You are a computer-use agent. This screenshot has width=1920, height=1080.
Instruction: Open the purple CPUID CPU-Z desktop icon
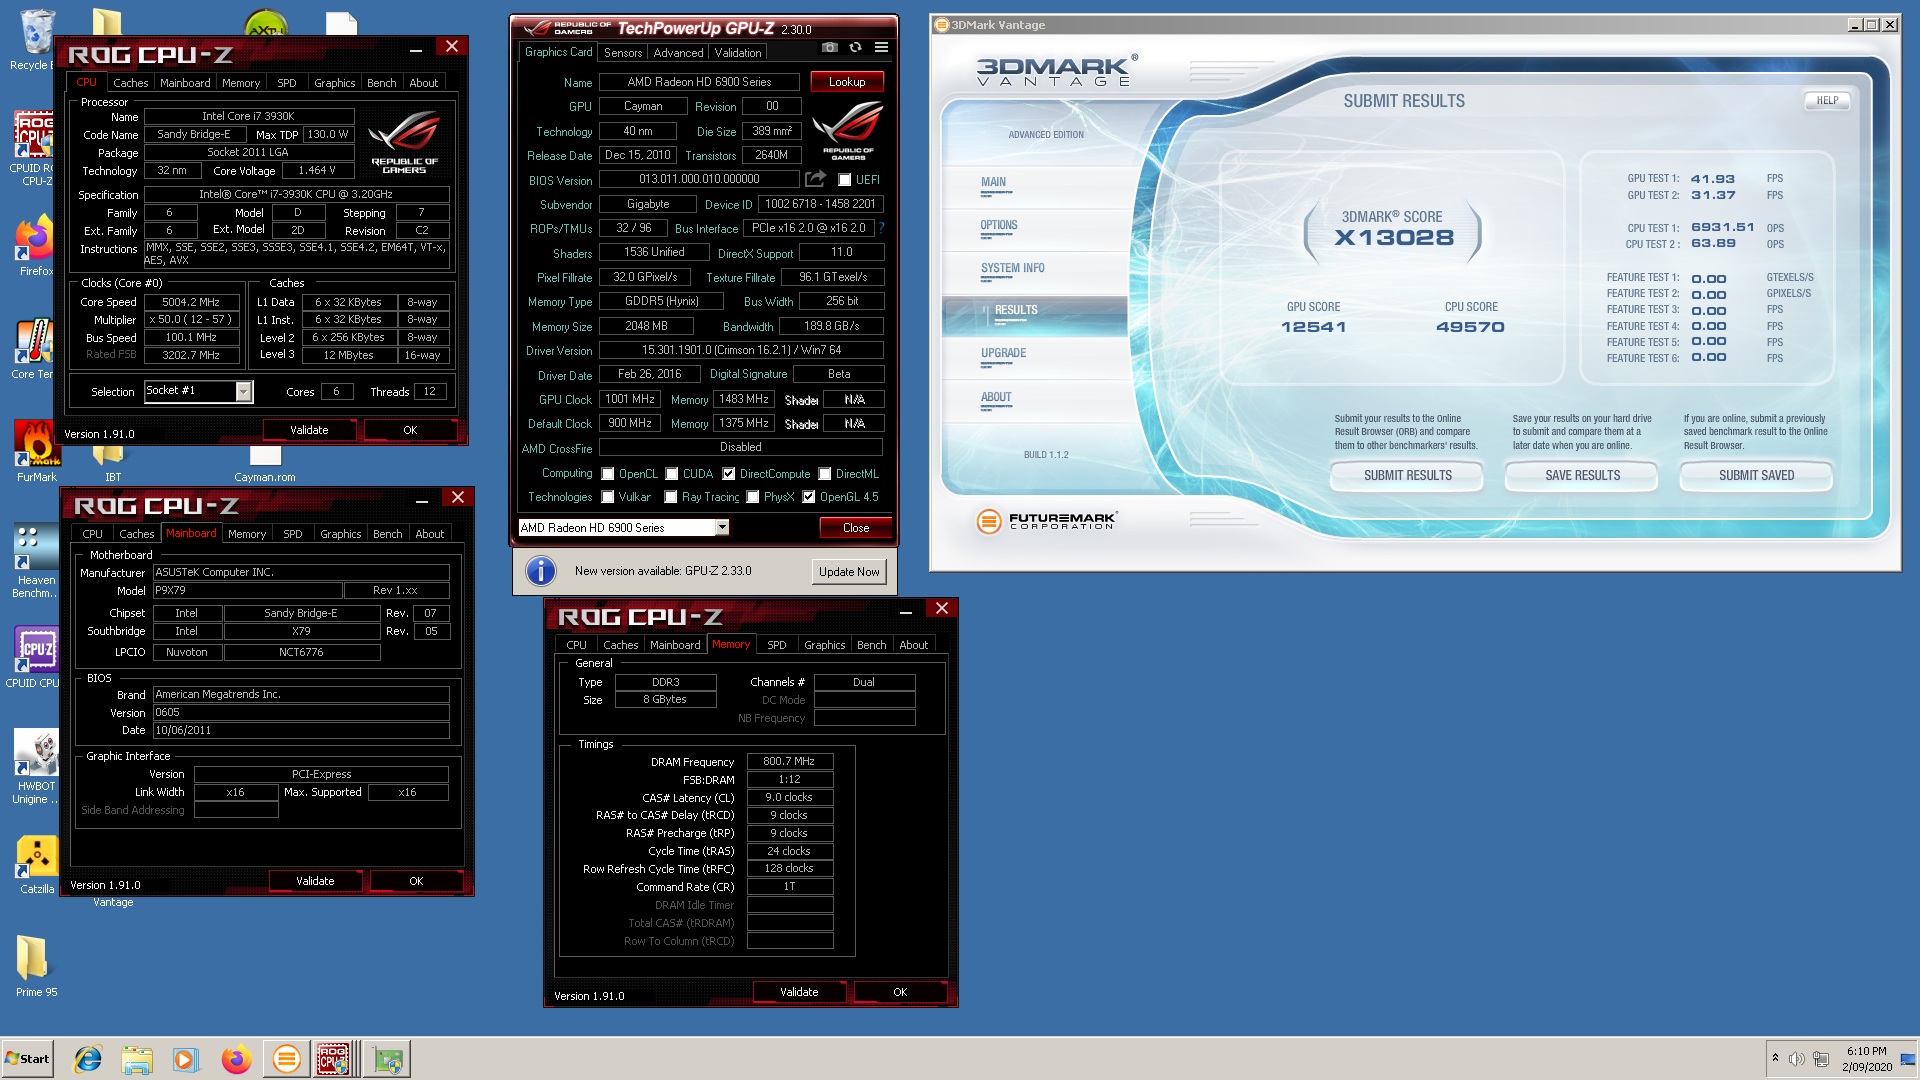(36, 658)
